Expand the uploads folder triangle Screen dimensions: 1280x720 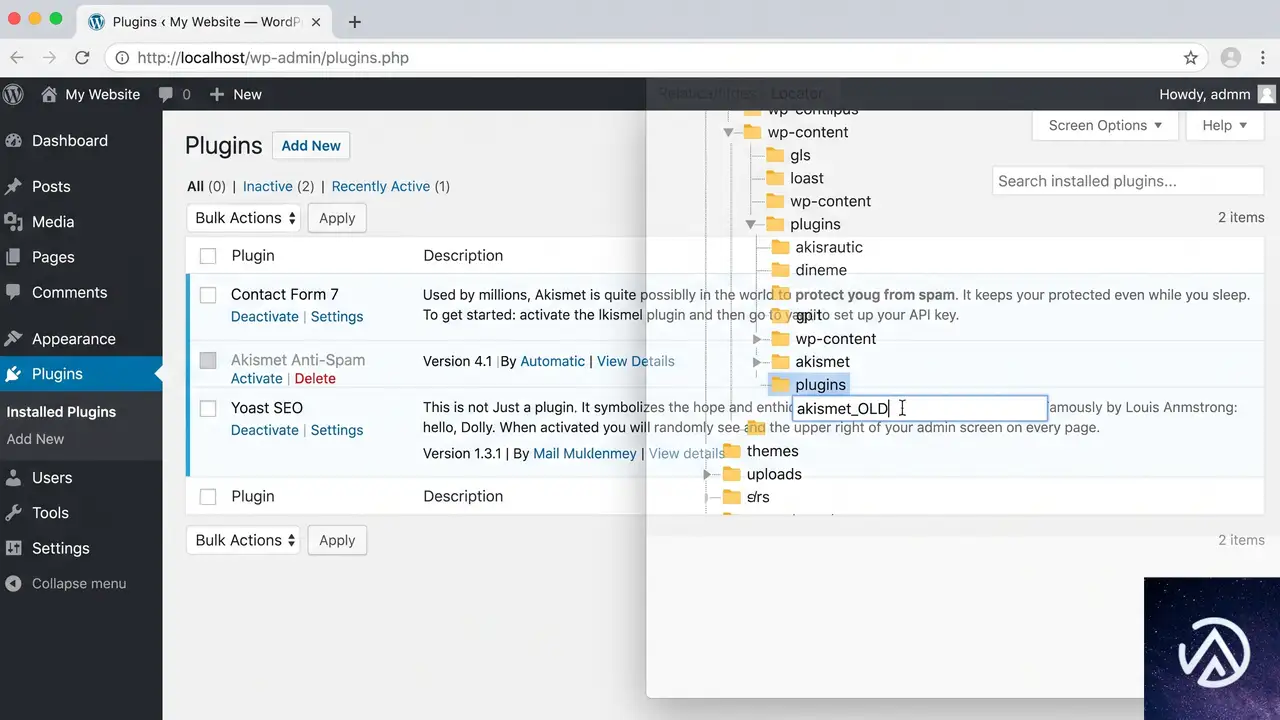tap(708, 474)
